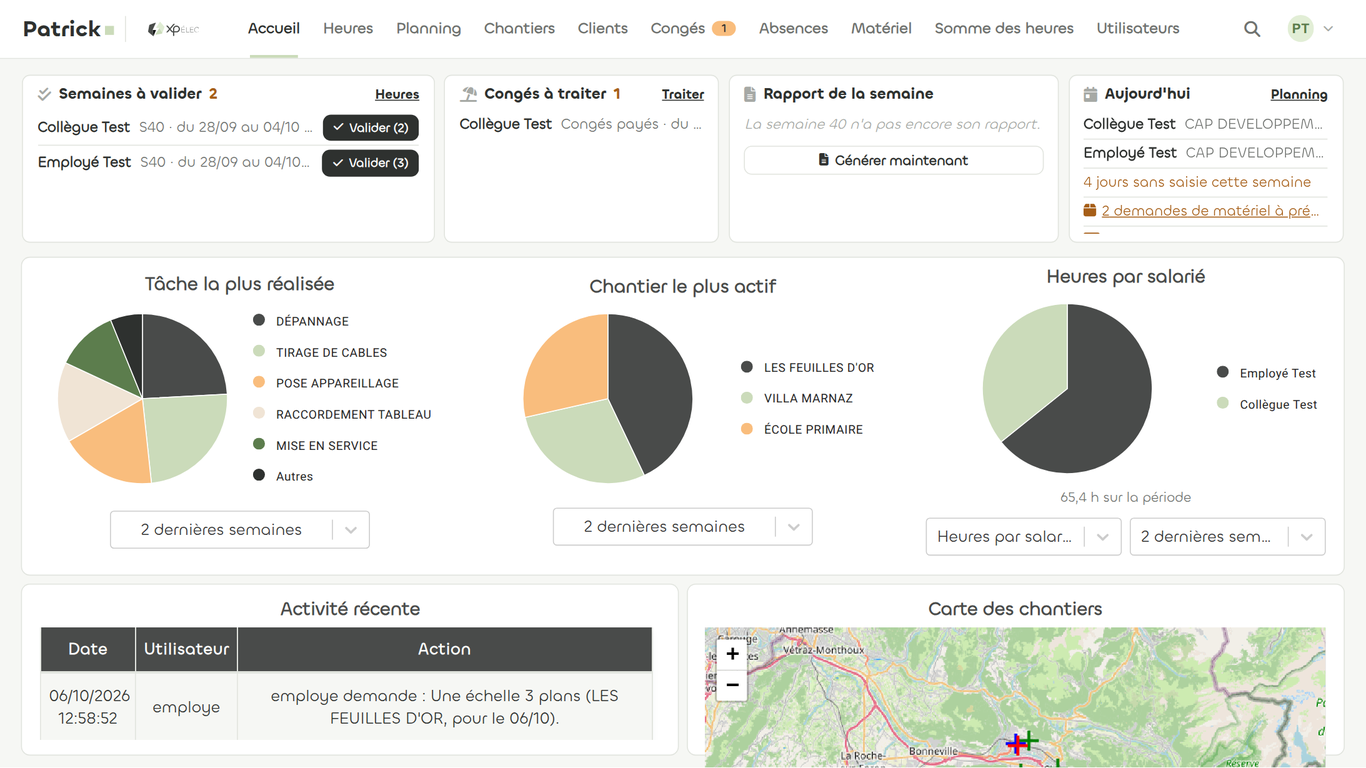Expand the user menu chevron
This screenshot has width=1366, height=768.
click(x=1328, y=29)
